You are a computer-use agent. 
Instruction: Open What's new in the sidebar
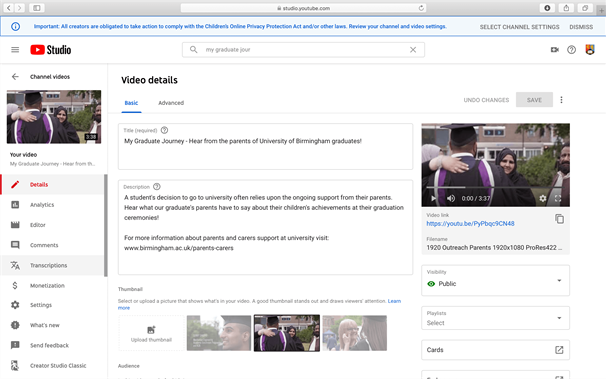coord(53,325)
